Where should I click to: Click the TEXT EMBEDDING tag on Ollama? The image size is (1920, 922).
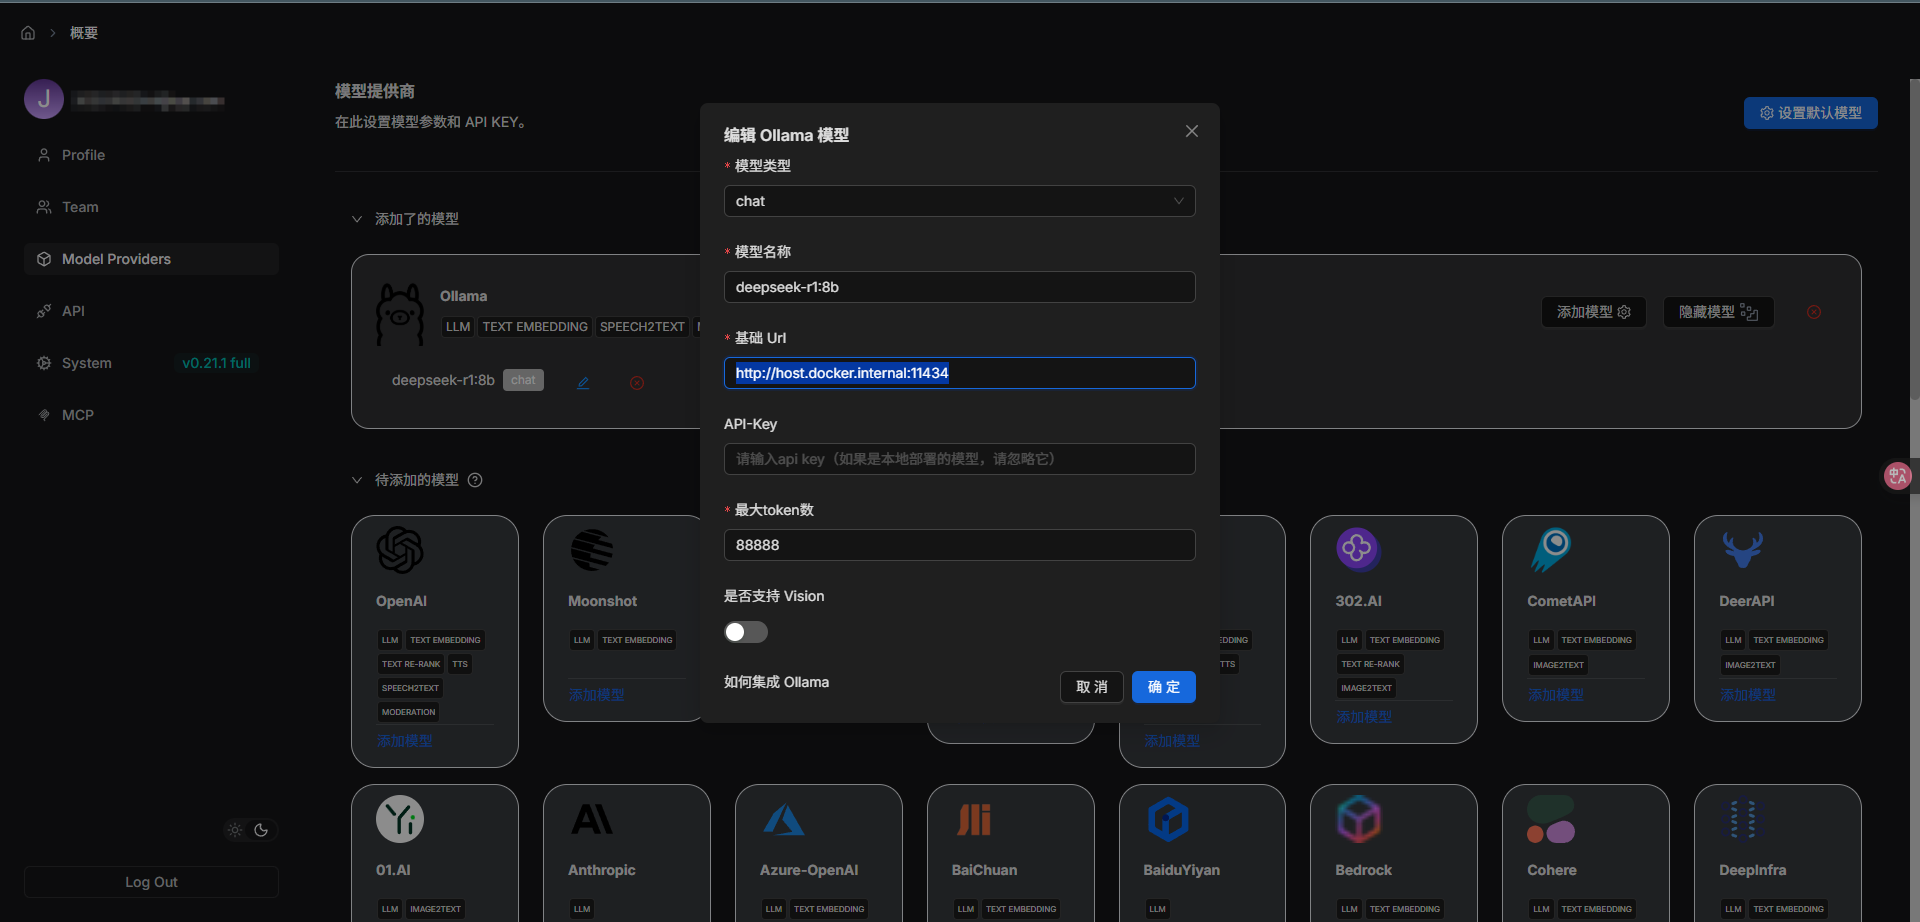(x=535, y=327)
